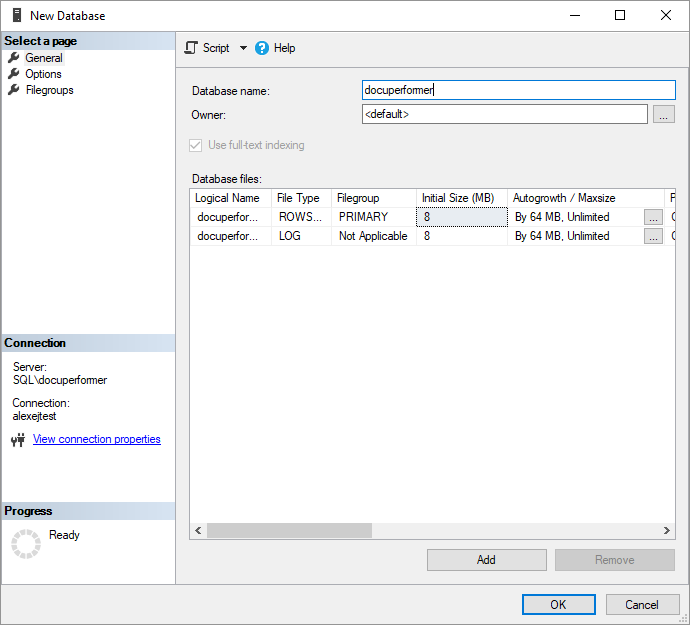Switch to the Filegroups page

pyautogui.click(x=49, y=90)
